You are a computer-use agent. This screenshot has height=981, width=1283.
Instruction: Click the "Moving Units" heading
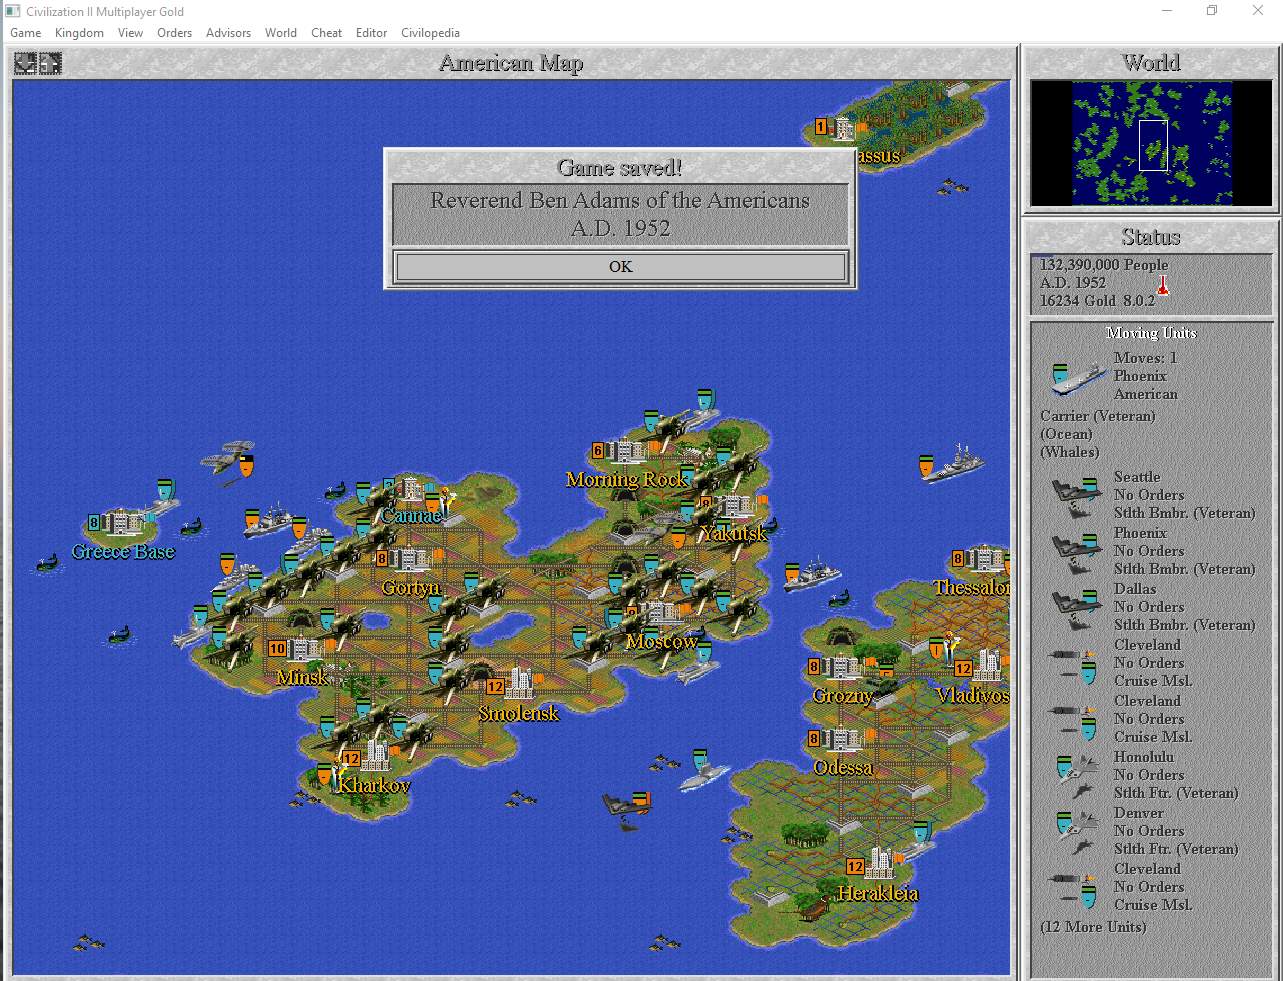pyautogui.click(x=1151, y=333)
